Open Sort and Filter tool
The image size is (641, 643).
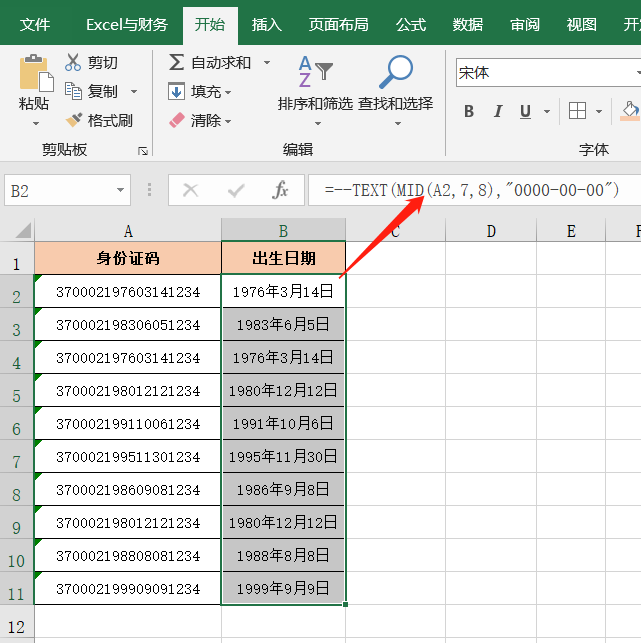coord(315,89)
